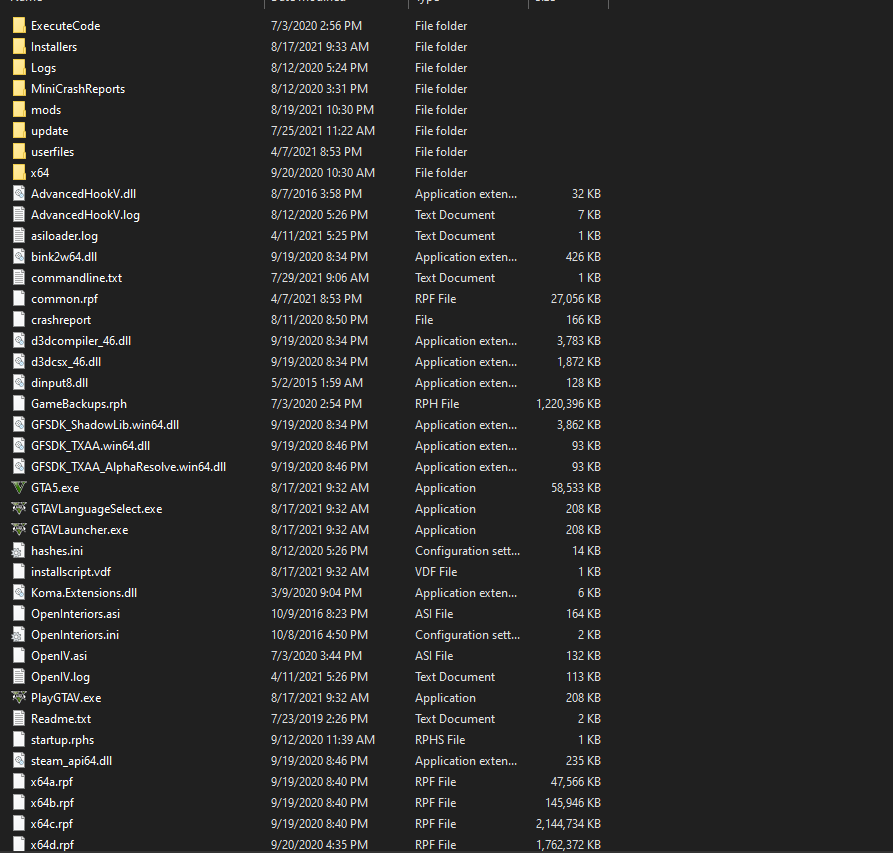Click the common.rpf file icon

click(x=19, y=299)
